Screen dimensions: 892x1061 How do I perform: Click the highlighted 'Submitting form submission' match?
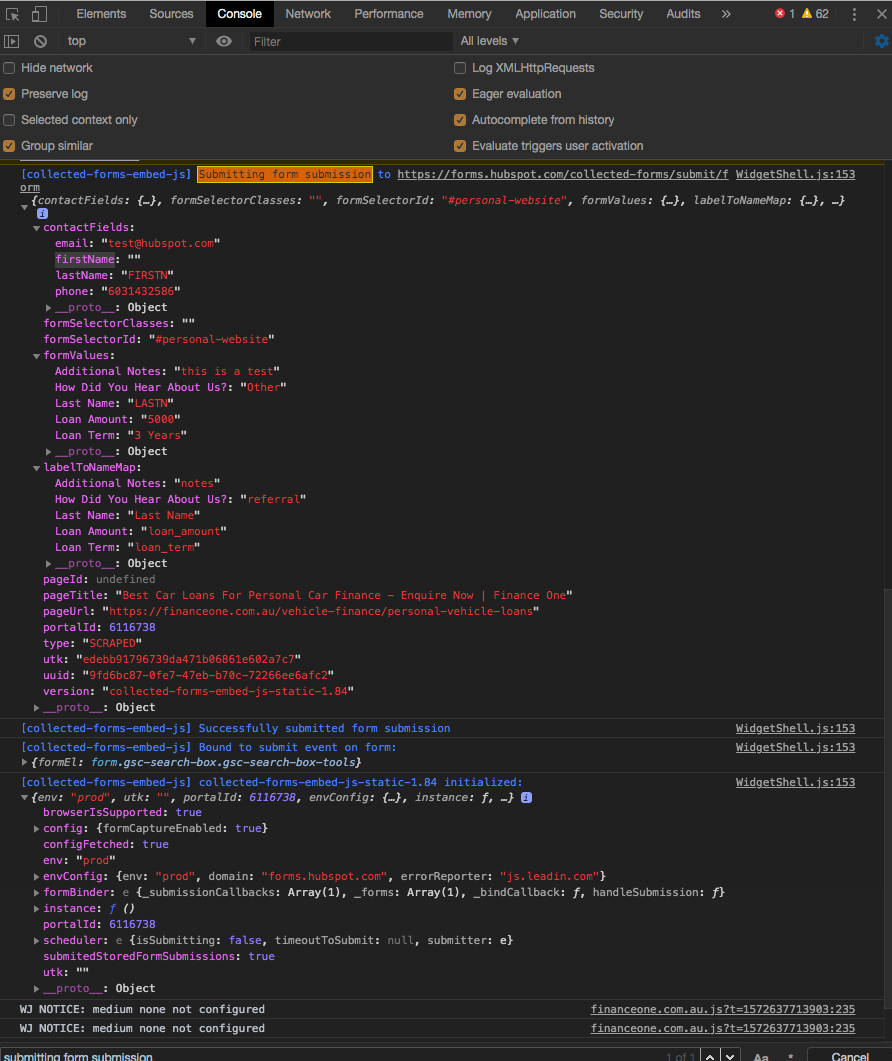click(285, 175)
